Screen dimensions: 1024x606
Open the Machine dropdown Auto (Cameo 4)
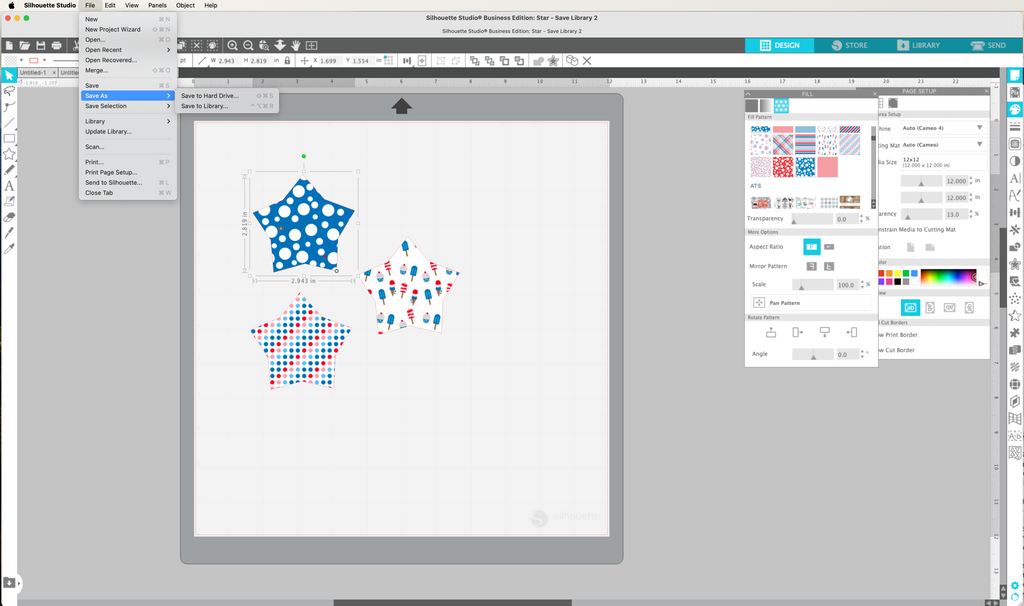tap(941, 128)
